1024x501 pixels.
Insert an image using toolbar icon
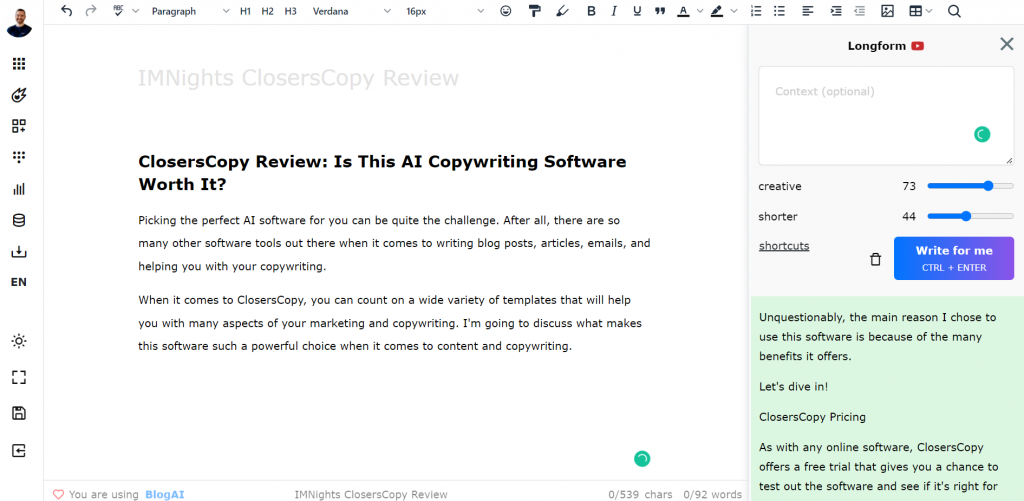pyautogui.click(x=887, y=11)
